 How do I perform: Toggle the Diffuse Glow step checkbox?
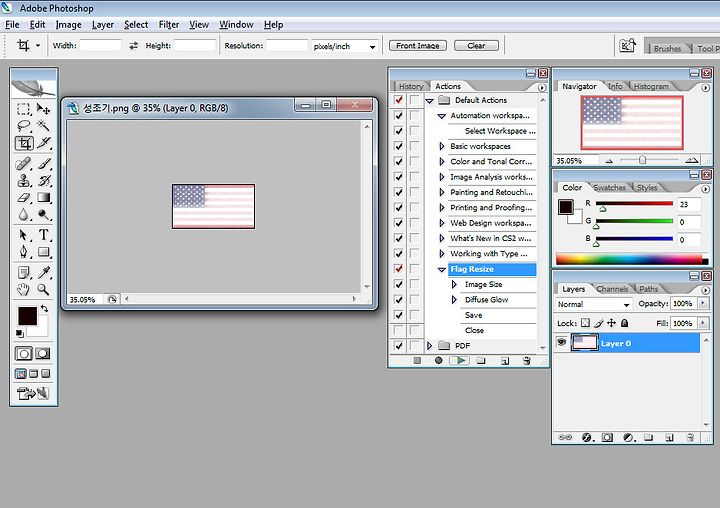click(x=399, y=299)
